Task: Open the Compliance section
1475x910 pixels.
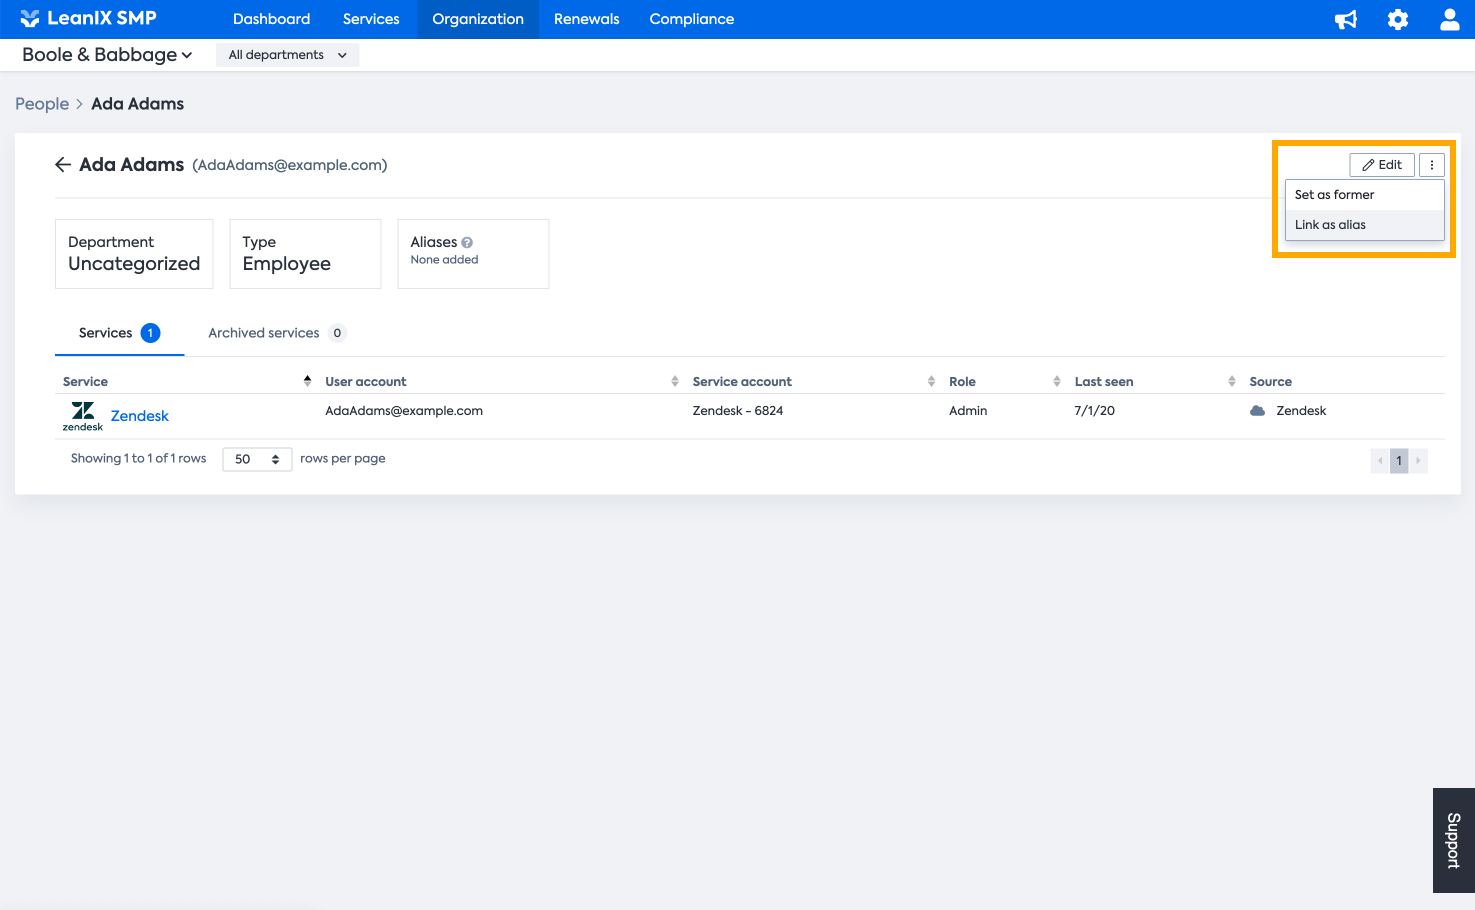Action: (692, 19)
